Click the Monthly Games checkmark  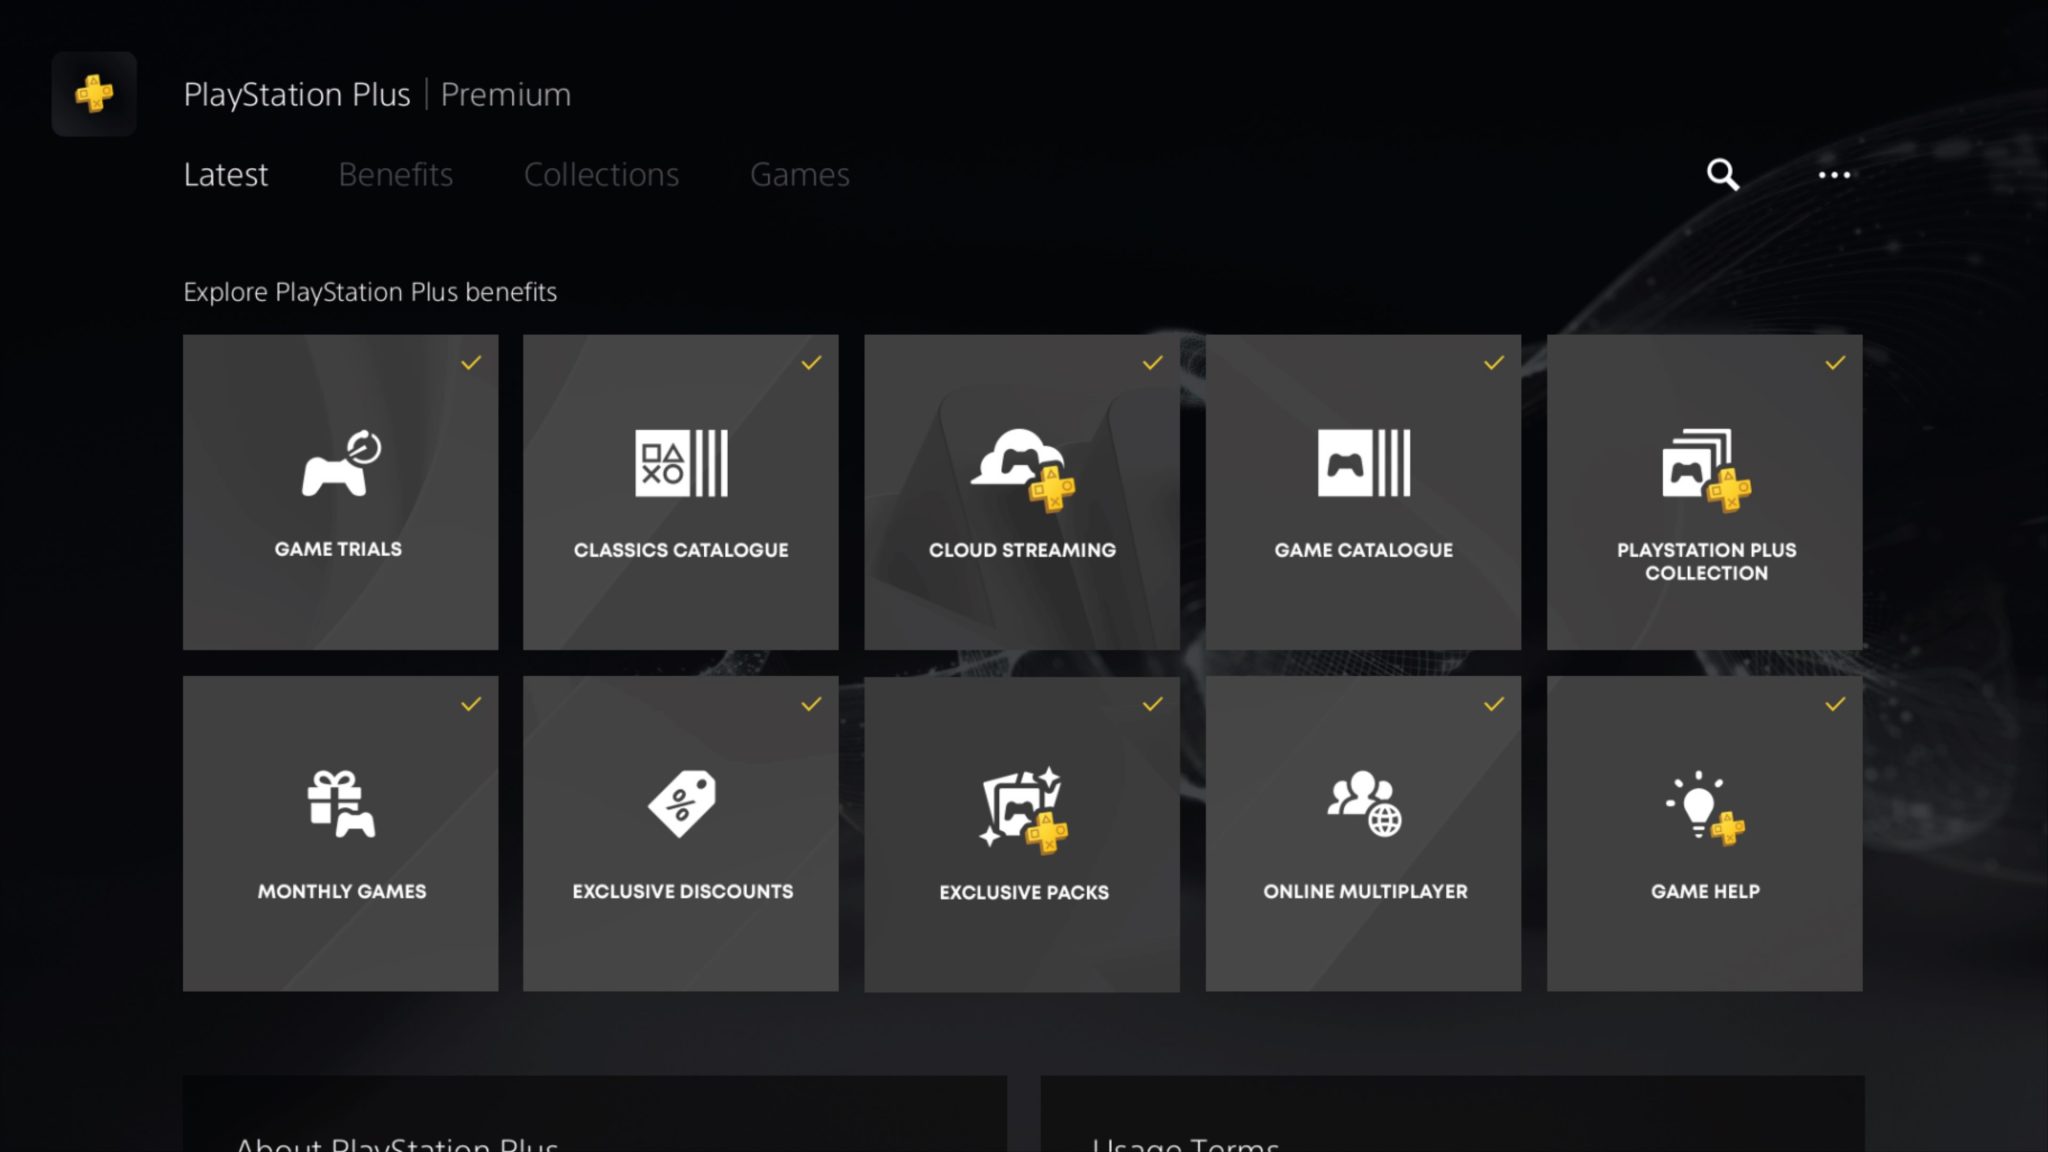[x=471, y=704]
